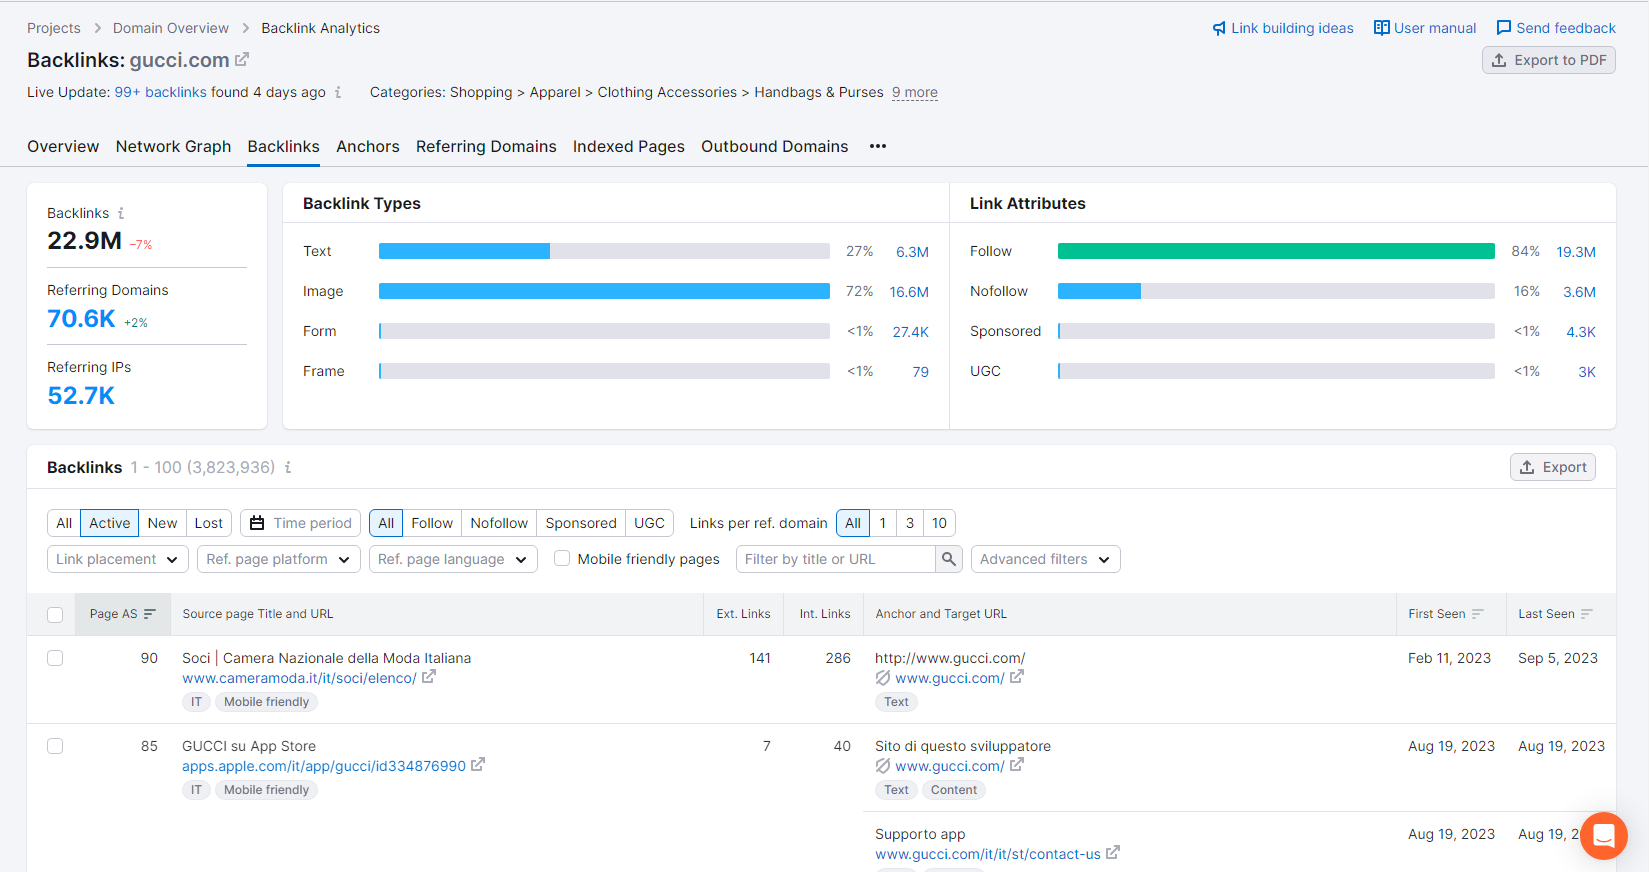1649x872 pixels.
Task: Select the Camera Nazionale row checkbox
Action: pyautogui.click(x=55, y=658)
